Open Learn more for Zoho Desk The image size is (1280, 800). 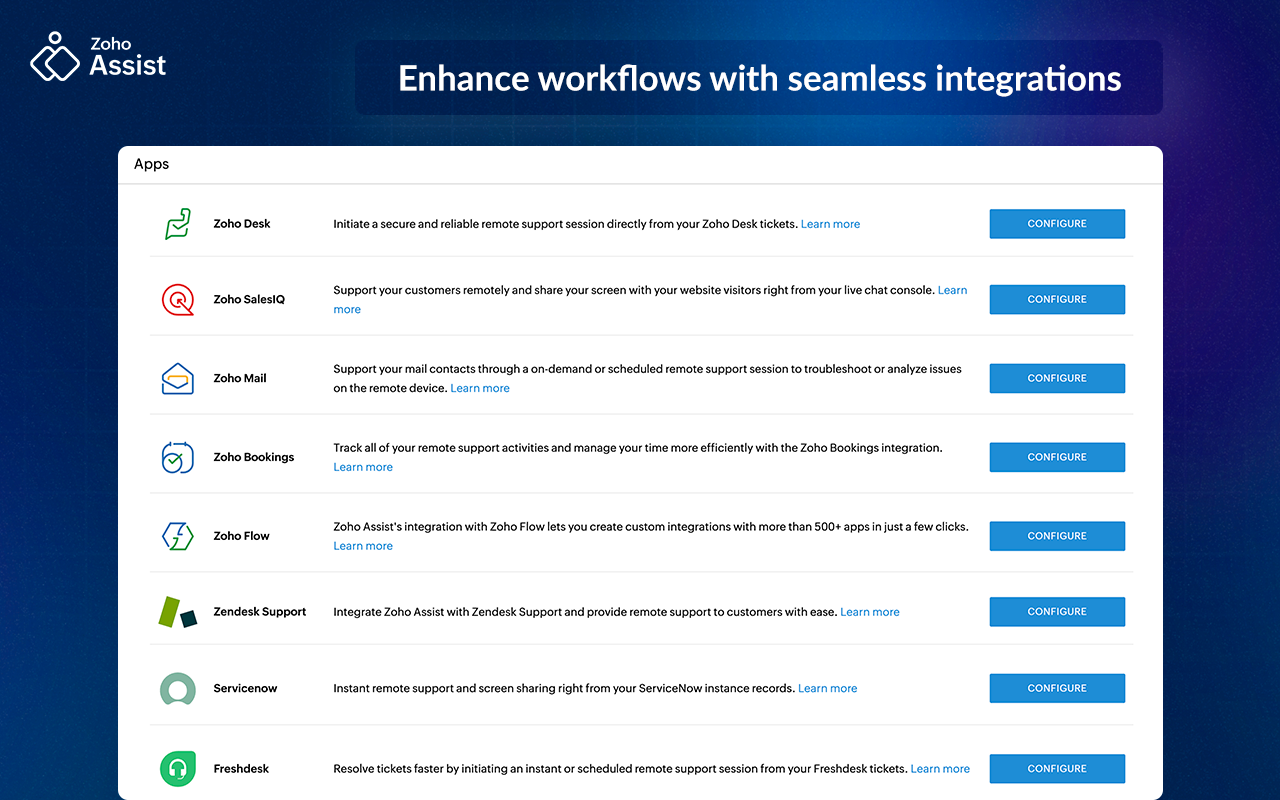coord(830,224)
